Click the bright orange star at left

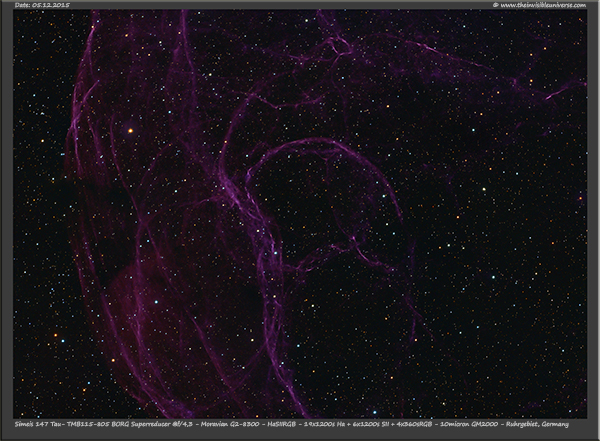[x=129, y=130]
